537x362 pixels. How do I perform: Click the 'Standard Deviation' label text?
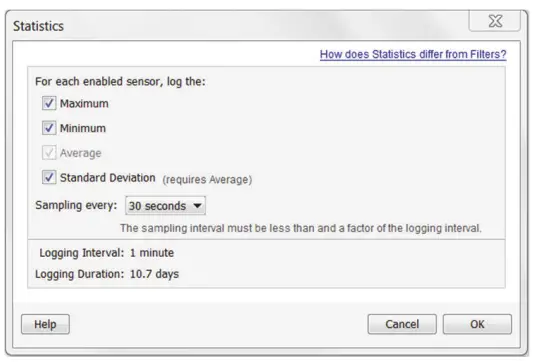click(x=108, y=178)
